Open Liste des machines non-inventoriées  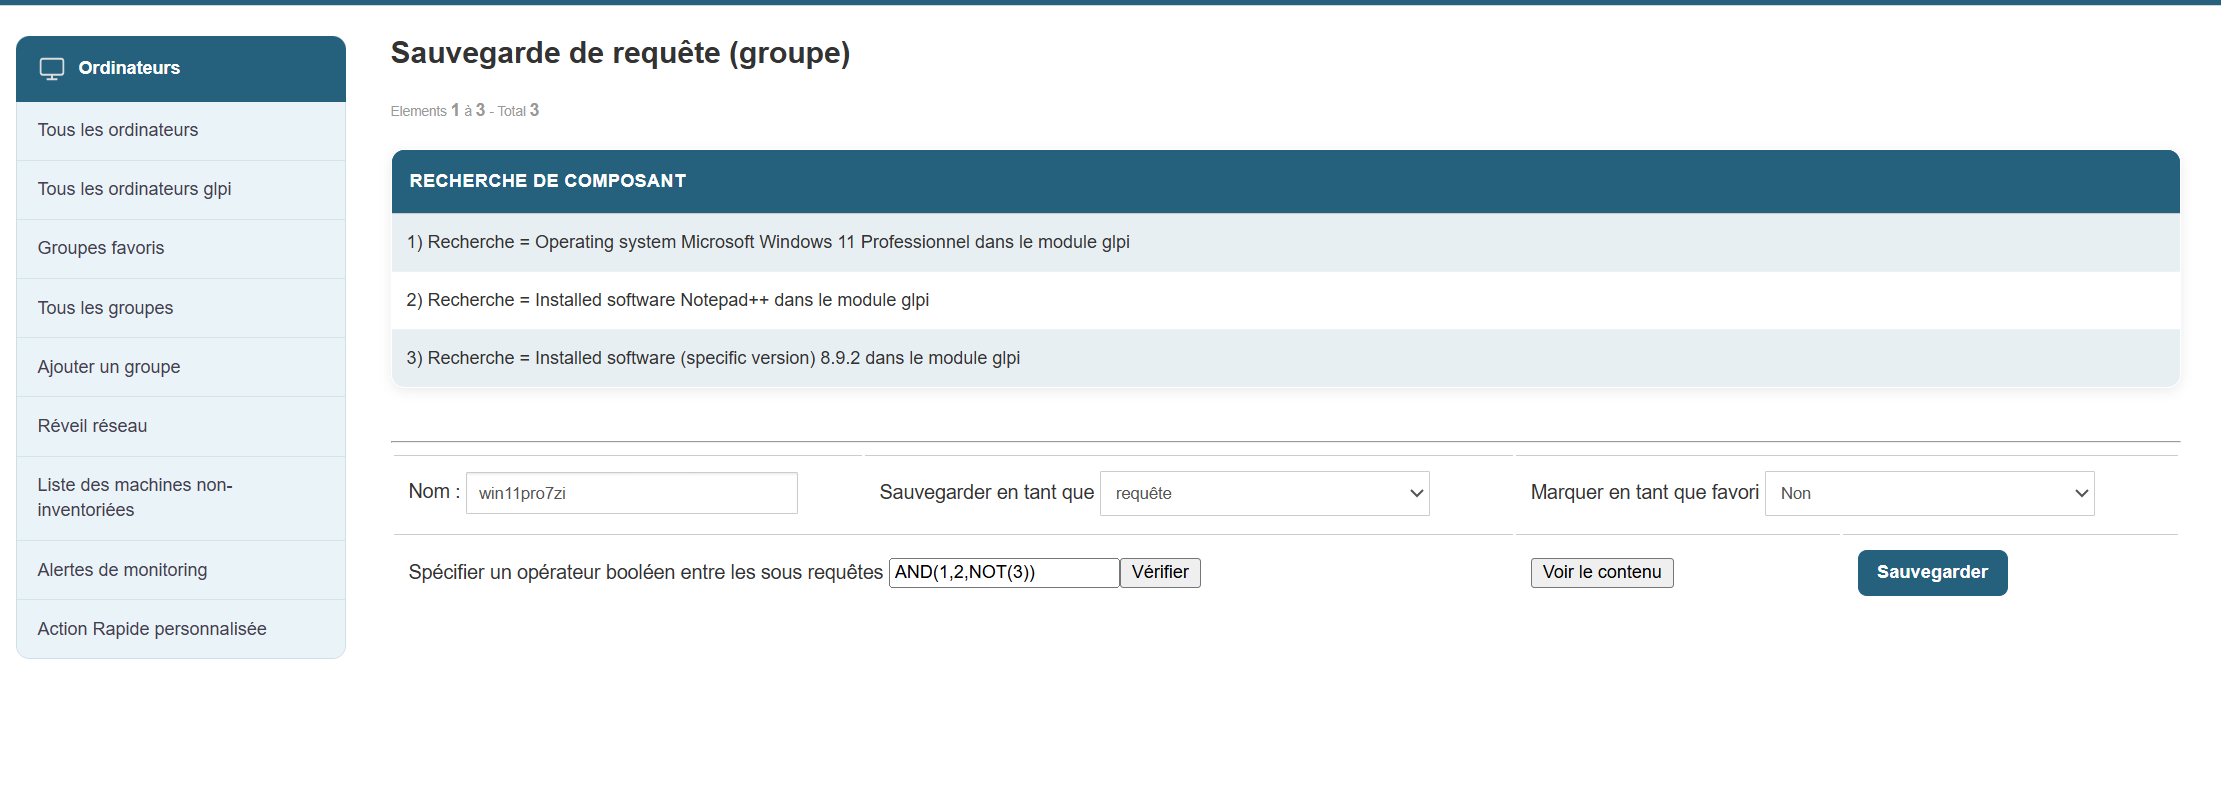point(135,497)
